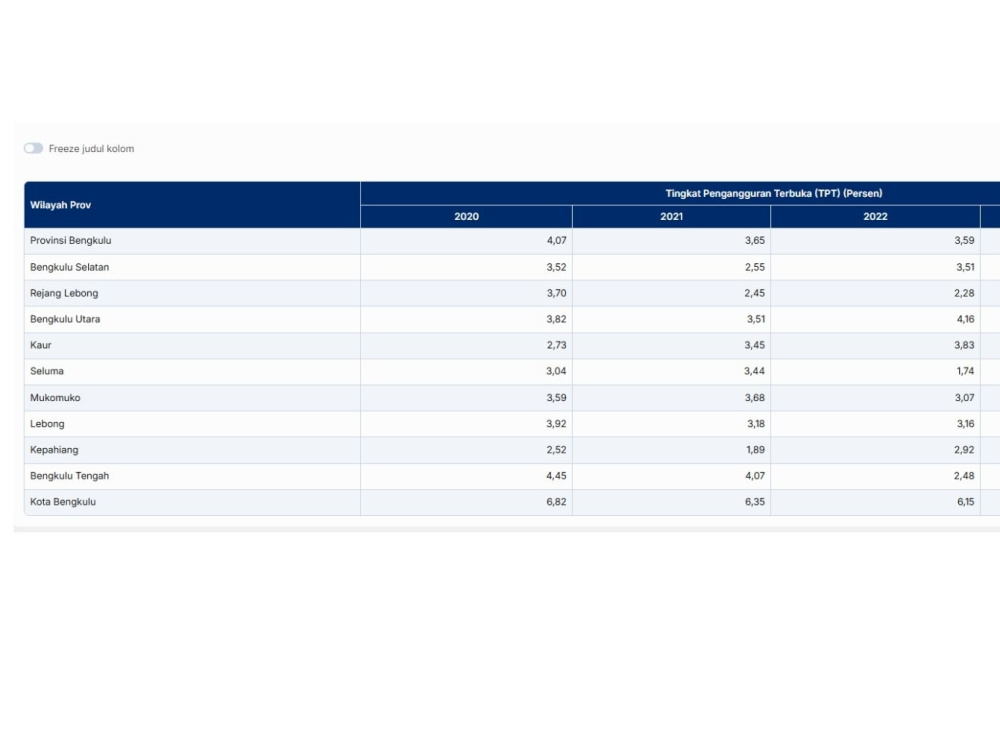Select Provinsi Bengkulu 2022 value 3,59
This screenshot has height=750, width=1000.
click(964, 240)
